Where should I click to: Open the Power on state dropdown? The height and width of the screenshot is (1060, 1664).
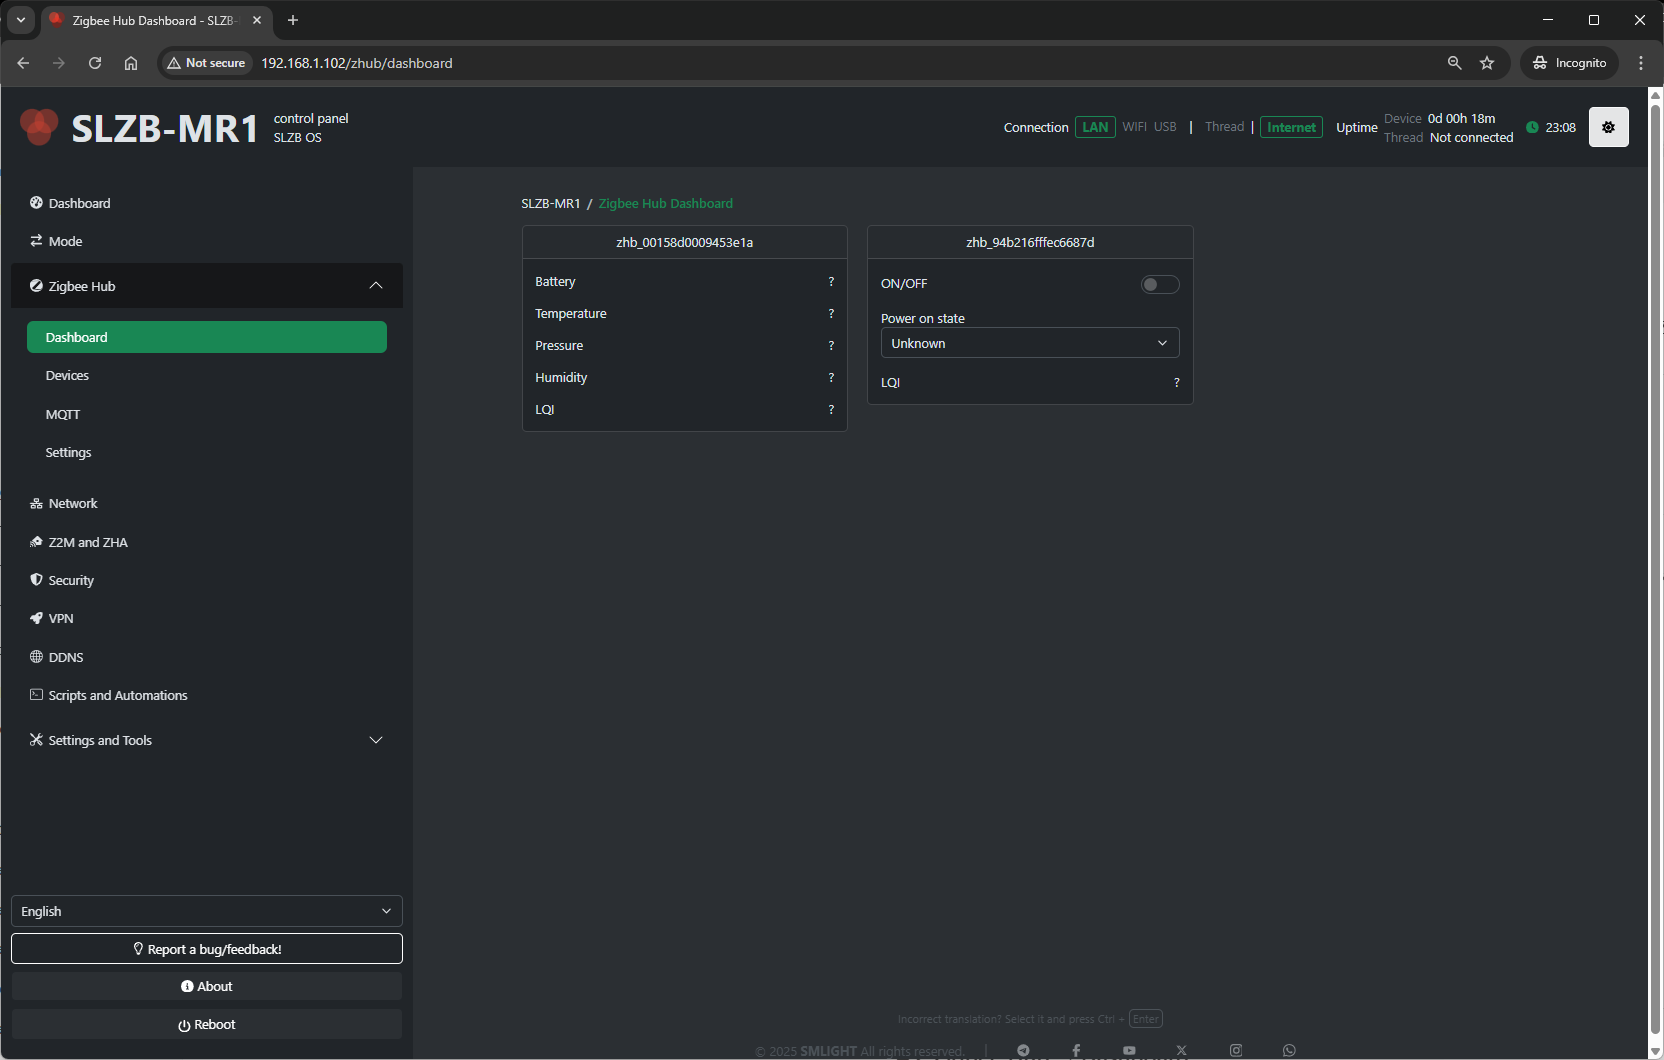point(1029,343)
